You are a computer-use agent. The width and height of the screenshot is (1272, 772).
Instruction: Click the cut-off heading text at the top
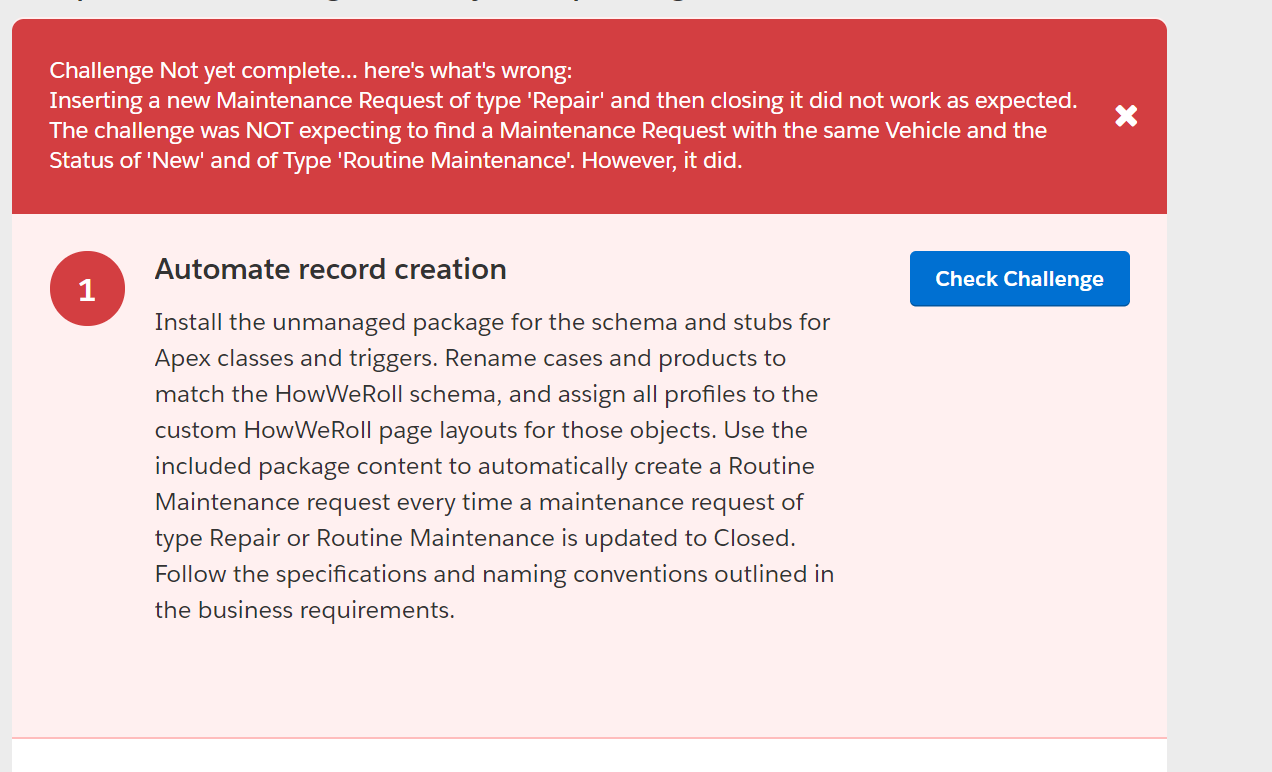[x=400, y=3]
